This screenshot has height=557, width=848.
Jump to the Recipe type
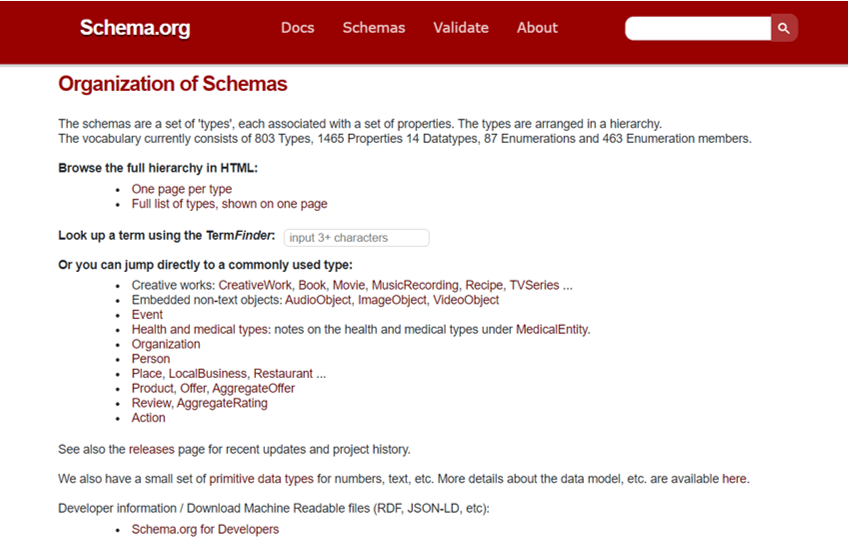coord(484,285)
